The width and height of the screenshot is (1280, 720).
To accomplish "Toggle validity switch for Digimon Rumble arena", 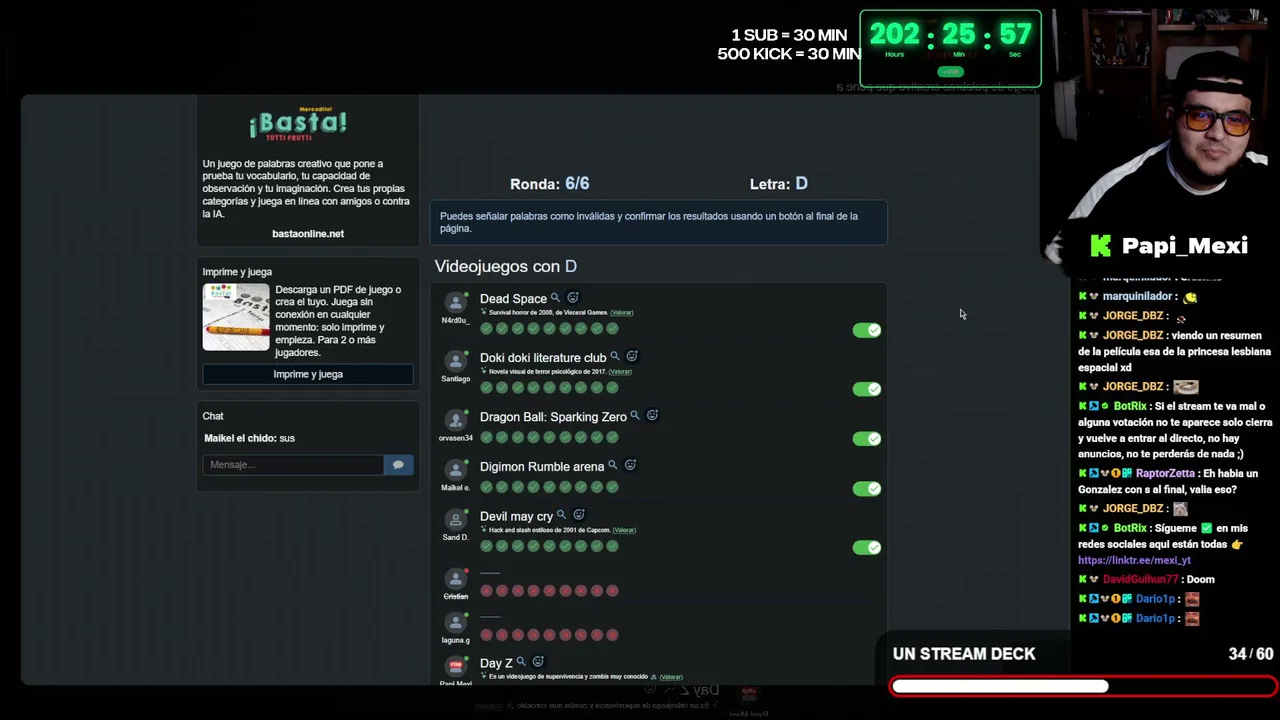I will tap(867, 489).
